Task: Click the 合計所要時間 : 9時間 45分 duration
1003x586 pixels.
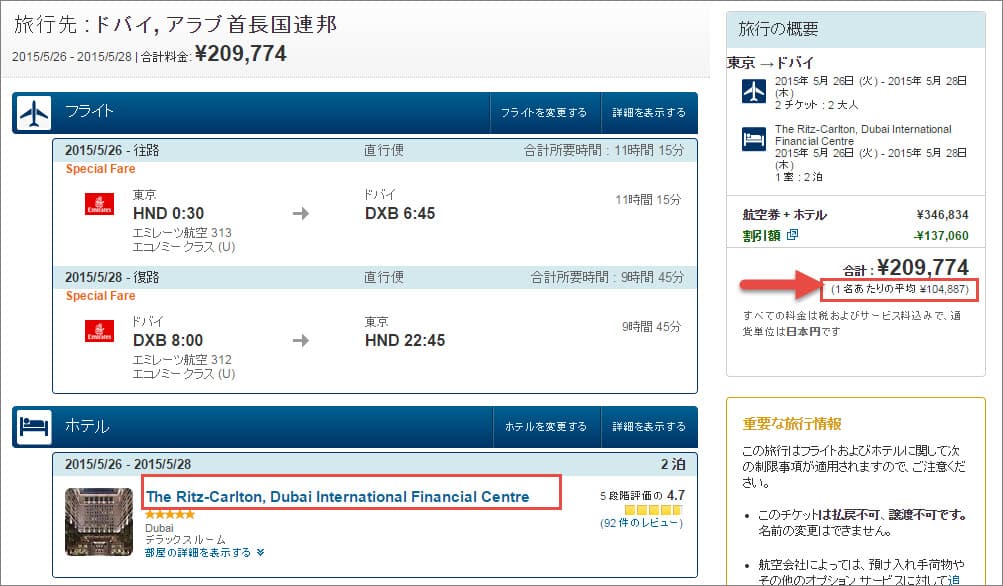Action: [x=607, y=278]
